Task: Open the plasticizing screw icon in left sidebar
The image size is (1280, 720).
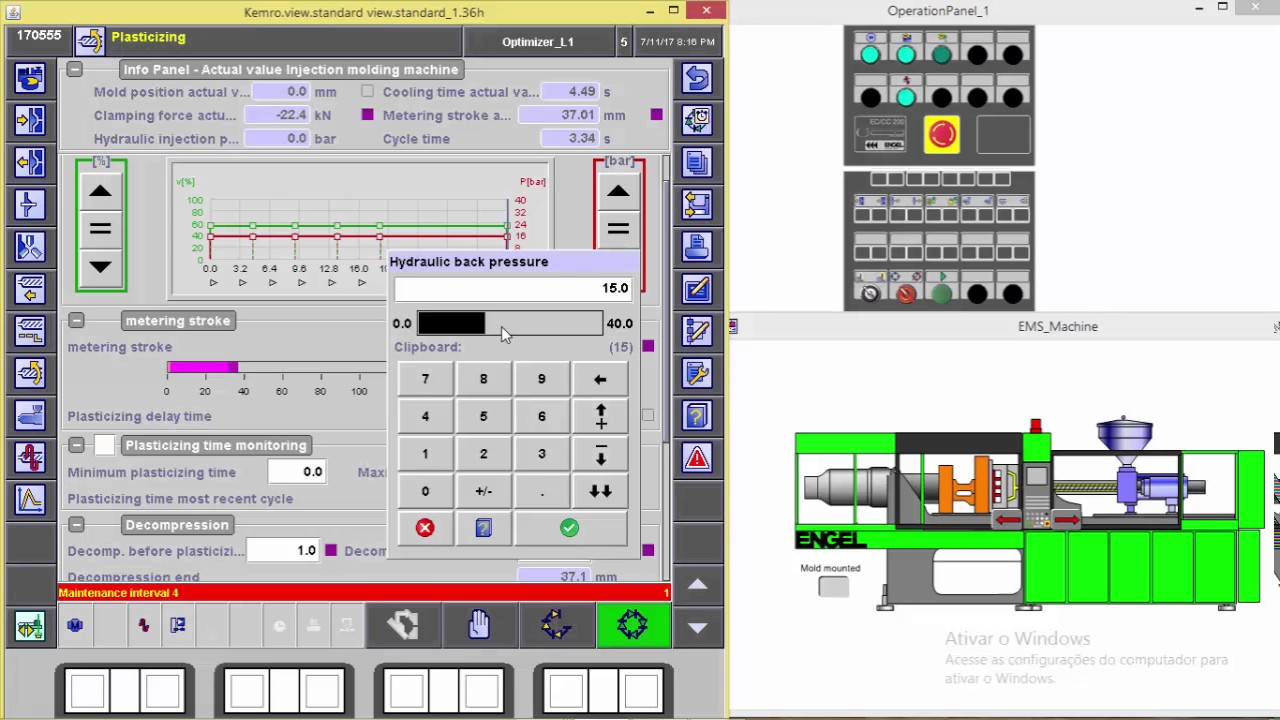Action: 30,373
